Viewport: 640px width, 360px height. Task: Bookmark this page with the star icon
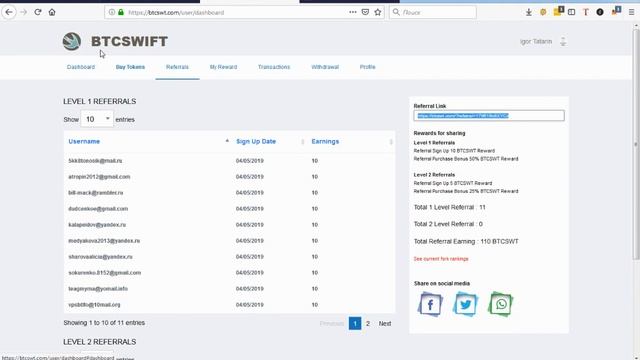coord(378,12)
